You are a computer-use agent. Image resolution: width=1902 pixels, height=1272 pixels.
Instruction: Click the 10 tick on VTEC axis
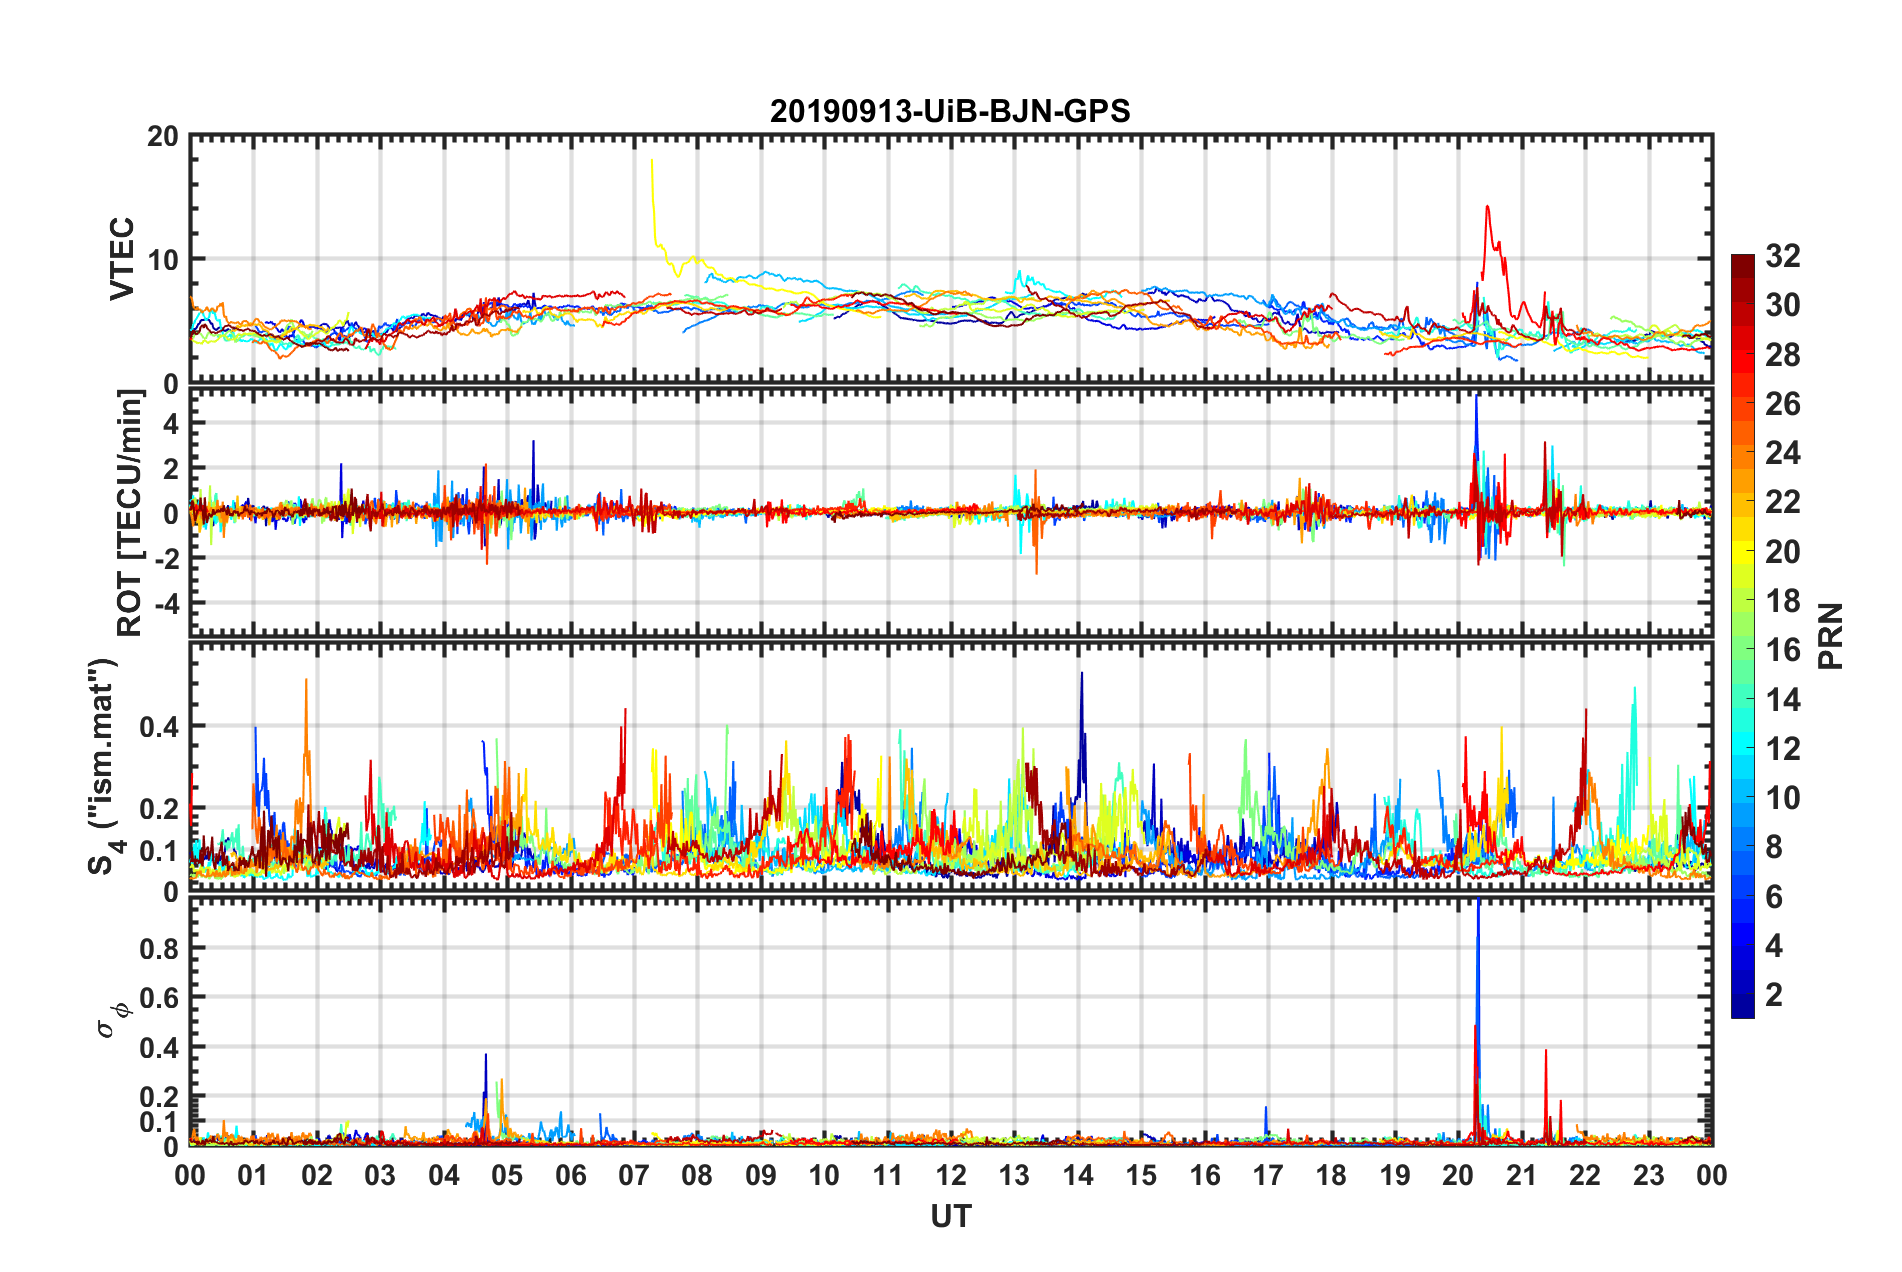click(162, 260)
